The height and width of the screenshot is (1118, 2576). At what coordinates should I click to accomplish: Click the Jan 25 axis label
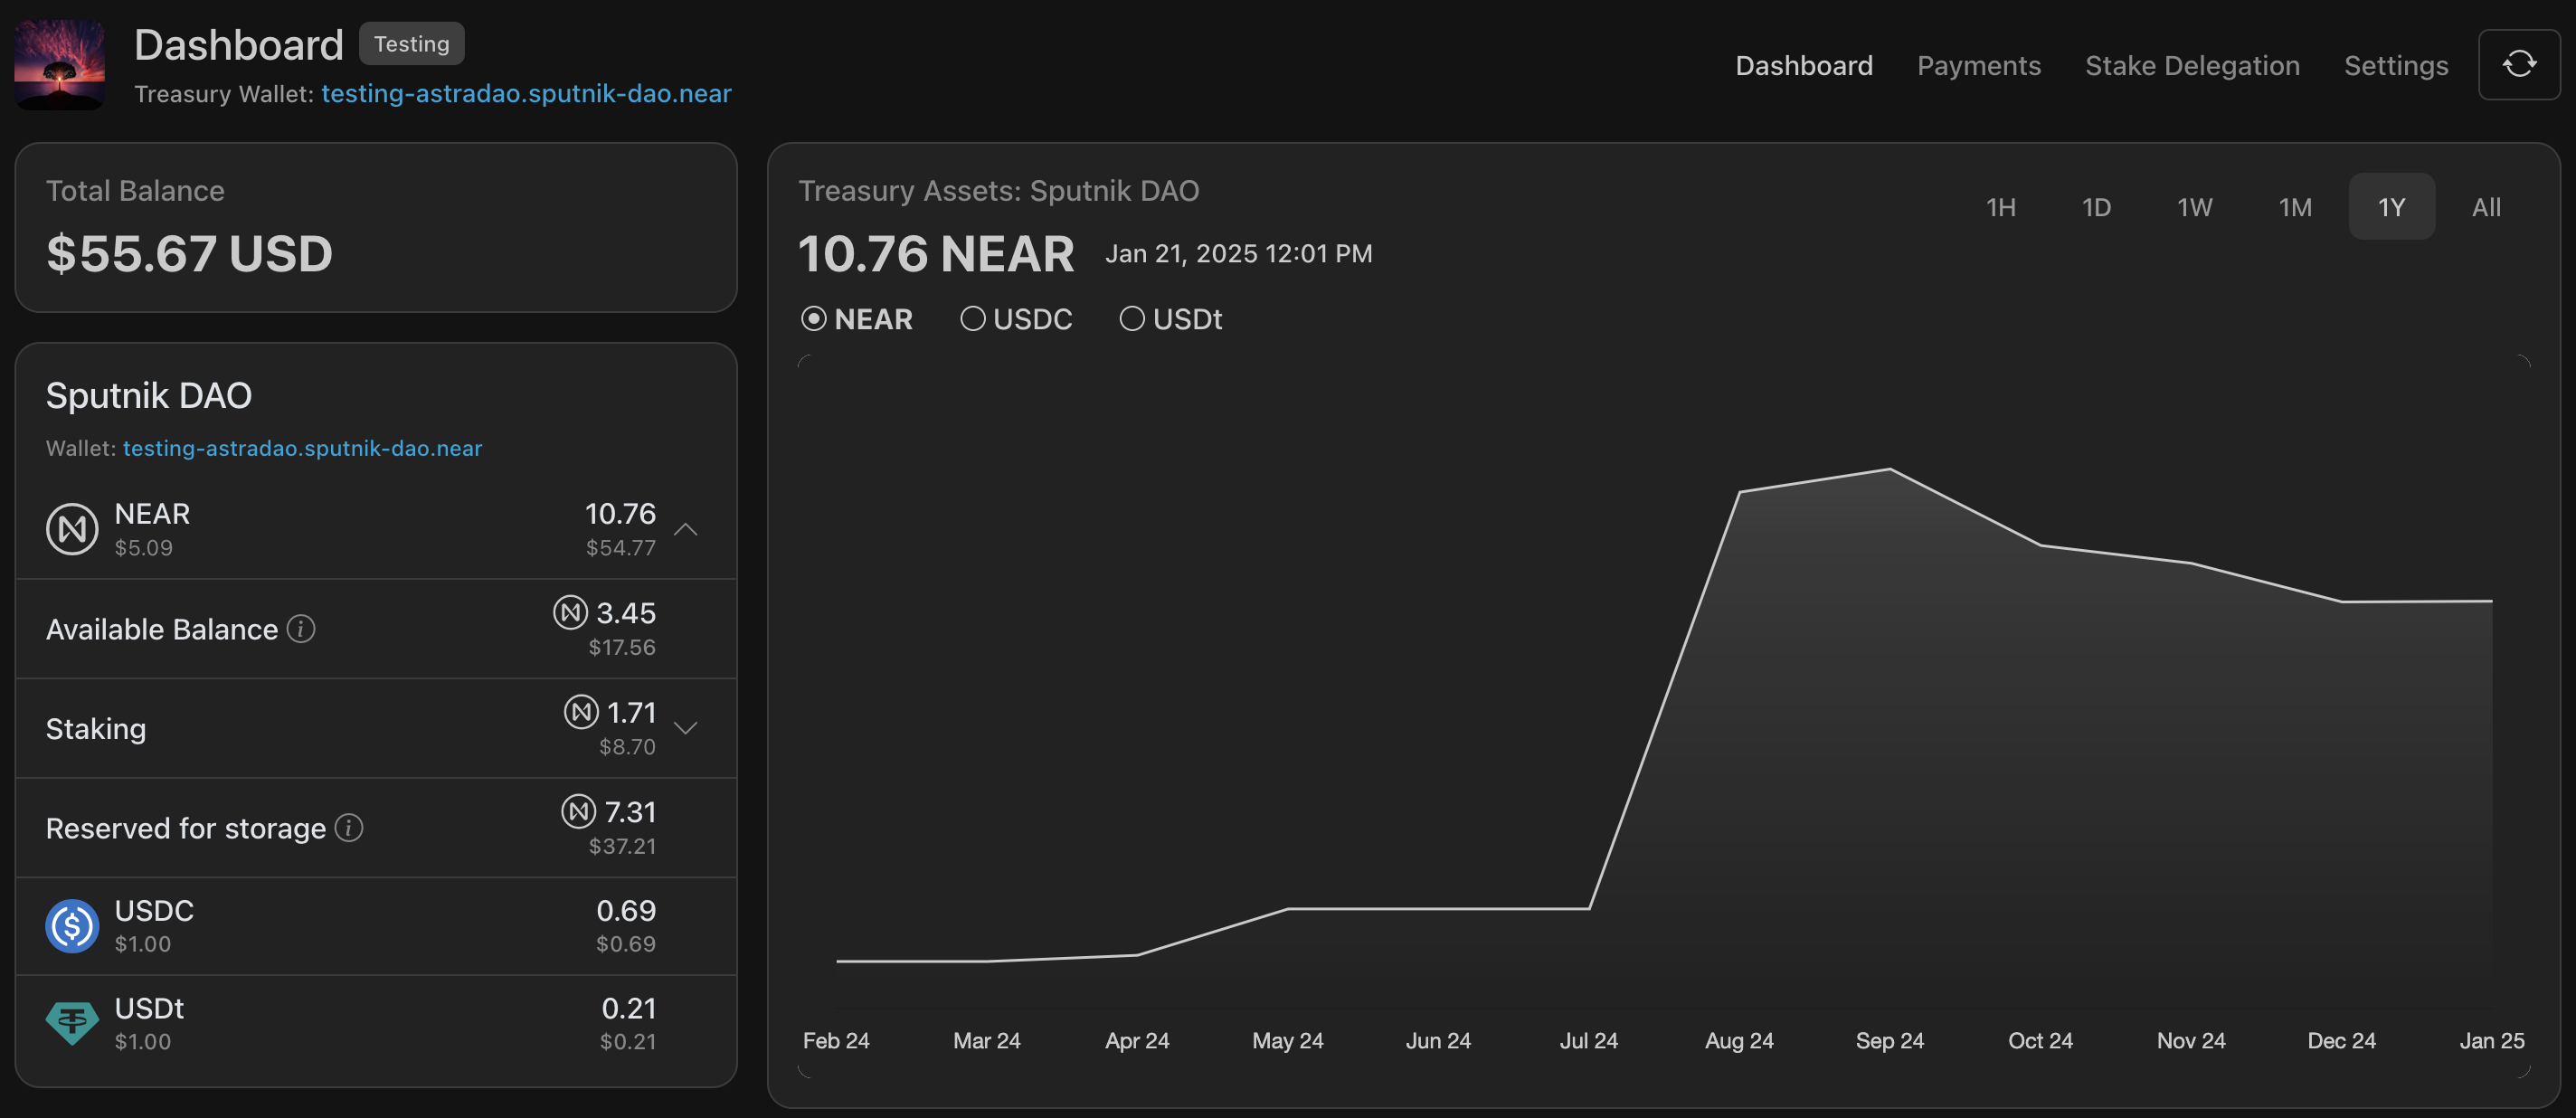[2492, 1041]
